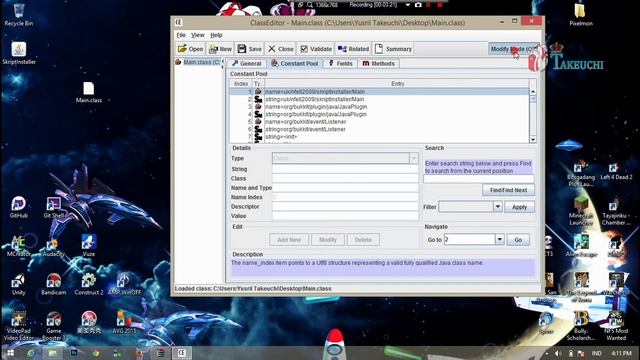The width and height of the screenshot is (640, 360).
Task: Click the Delete button in Edit section
Action: (363, 240)
